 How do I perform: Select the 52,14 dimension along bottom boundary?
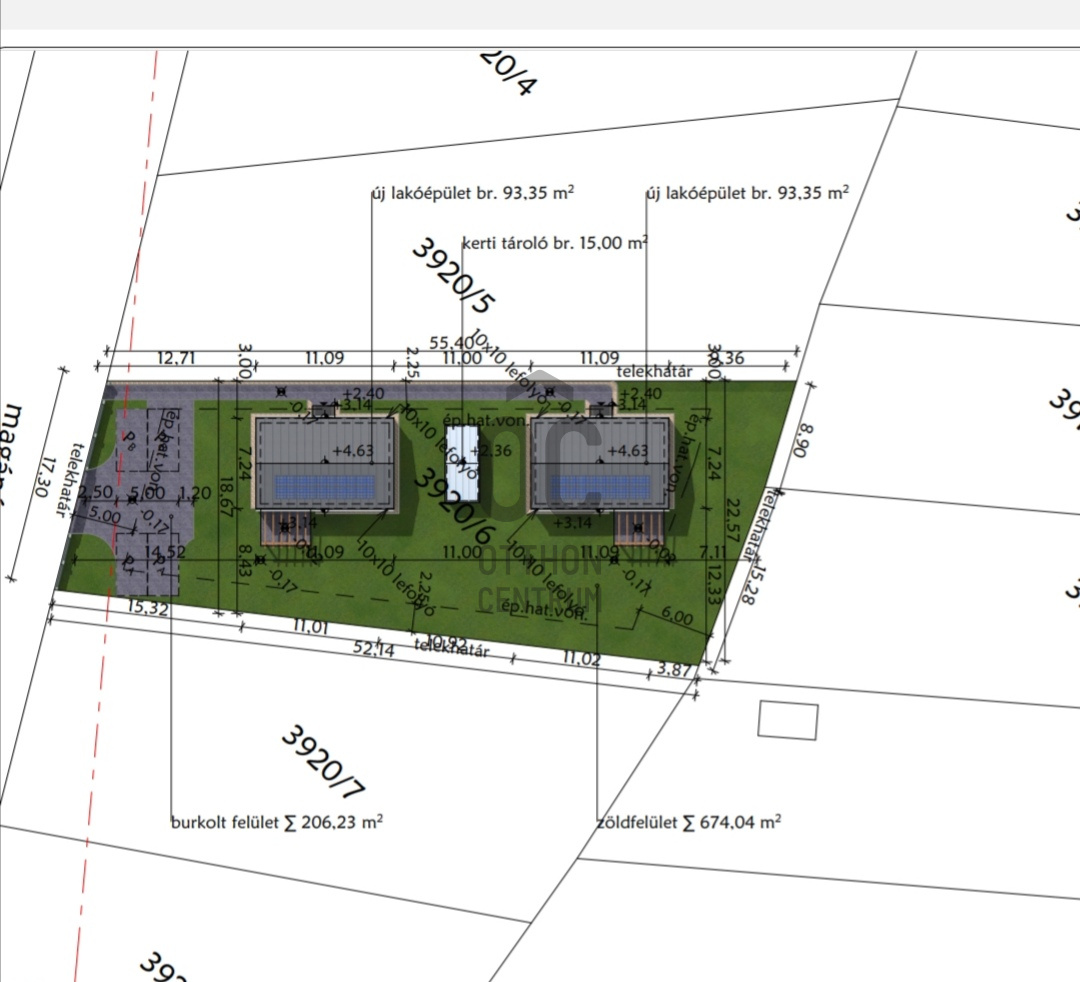pos(373,650)
